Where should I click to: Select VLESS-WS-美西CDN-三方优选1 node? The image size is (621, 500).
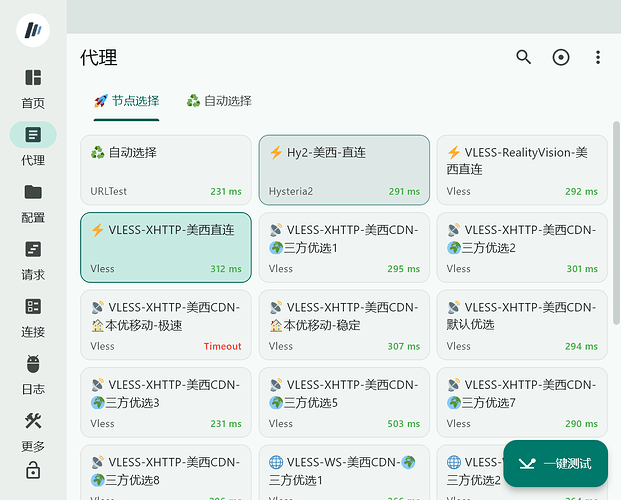344,472
